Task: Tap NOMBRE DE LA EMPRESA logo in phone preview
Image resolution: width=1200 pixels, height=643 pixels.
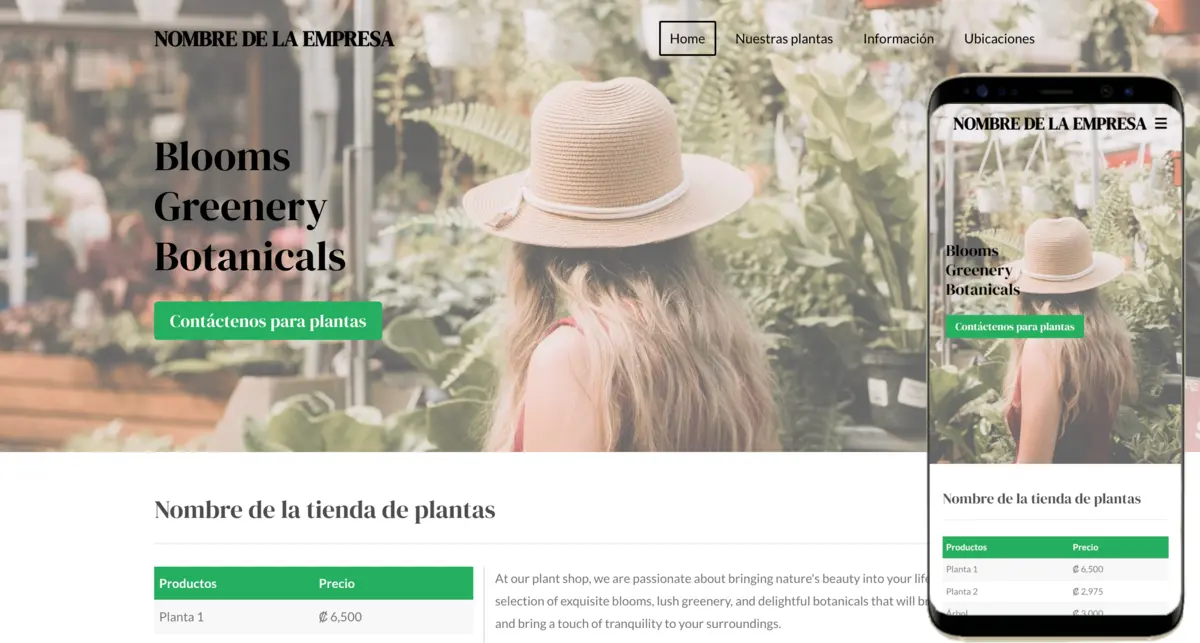Action: 1049,124
